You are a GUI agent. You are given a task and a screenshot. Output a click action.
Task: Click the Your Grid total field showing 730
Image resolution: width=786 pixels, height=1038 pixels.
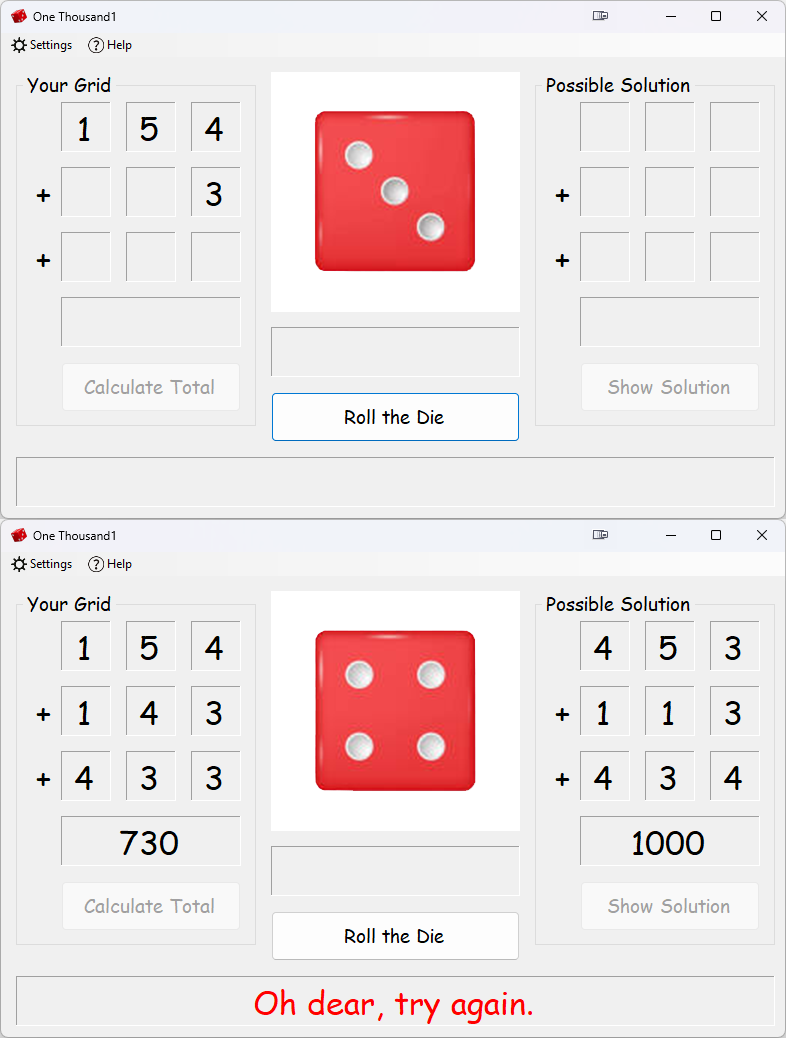click(x=151, y=841)
